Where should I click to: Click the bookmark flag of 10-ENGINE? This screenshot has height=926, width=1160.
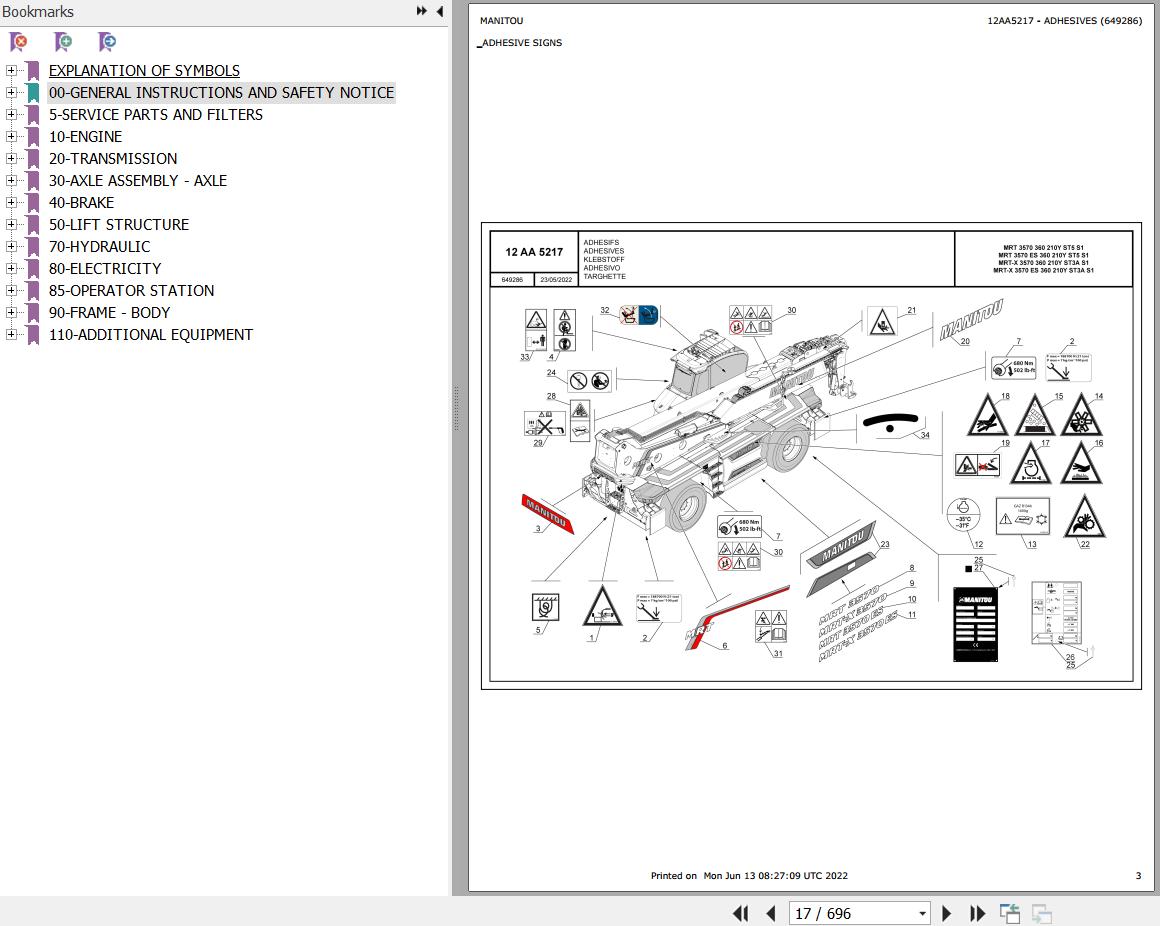[x=33, y=137]
